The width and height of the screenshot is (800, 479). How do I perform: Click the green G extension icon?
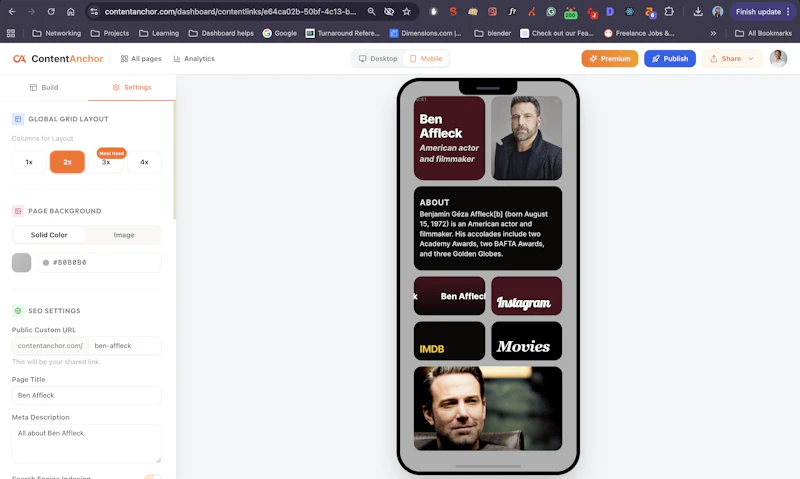click(x=551, y=11)
